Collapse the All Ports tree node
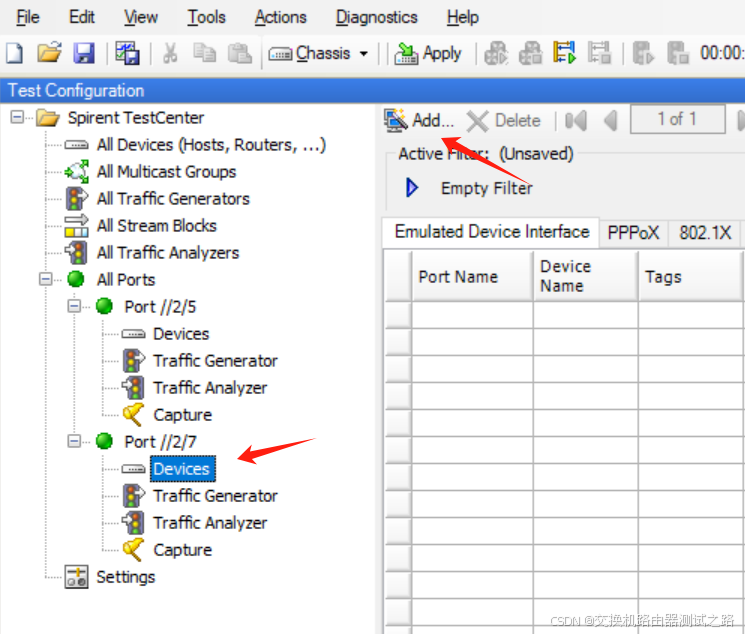The width and height of the screenshot is (745, 634). pyautogui.click(x=46, y=279)
